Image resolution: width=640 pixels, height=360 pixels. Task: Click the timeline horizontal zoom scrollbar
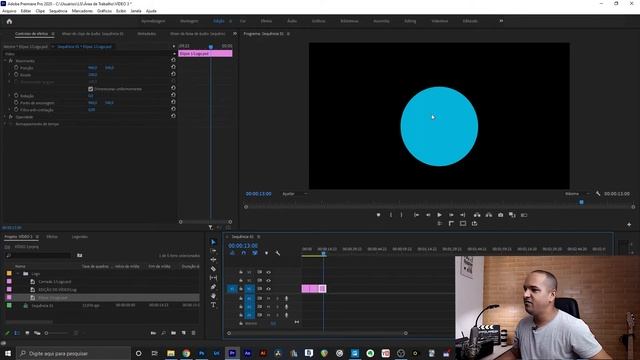(317, 333)
